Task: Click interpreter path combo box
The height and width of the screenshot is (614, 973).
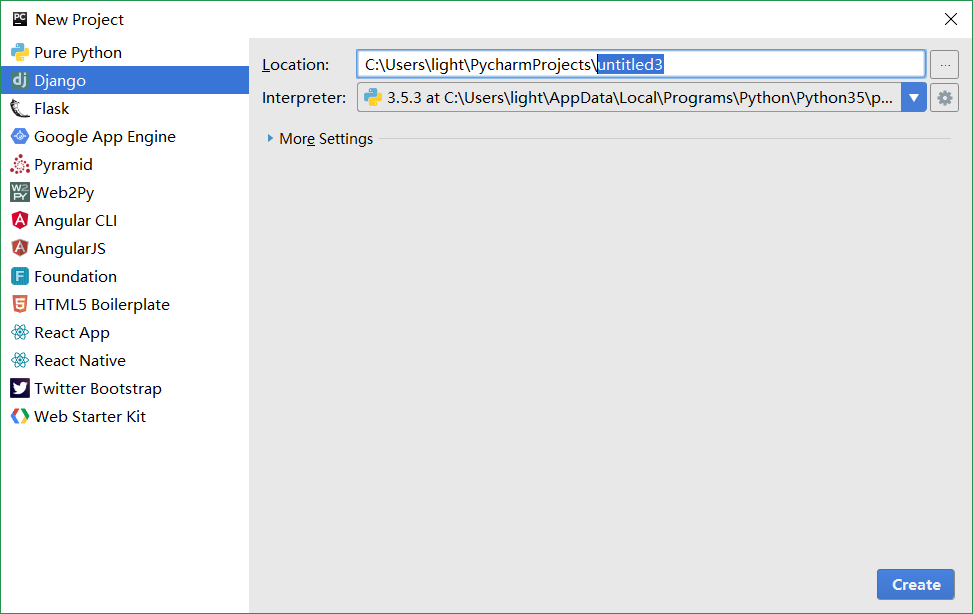Action: (x=642, y=97)
